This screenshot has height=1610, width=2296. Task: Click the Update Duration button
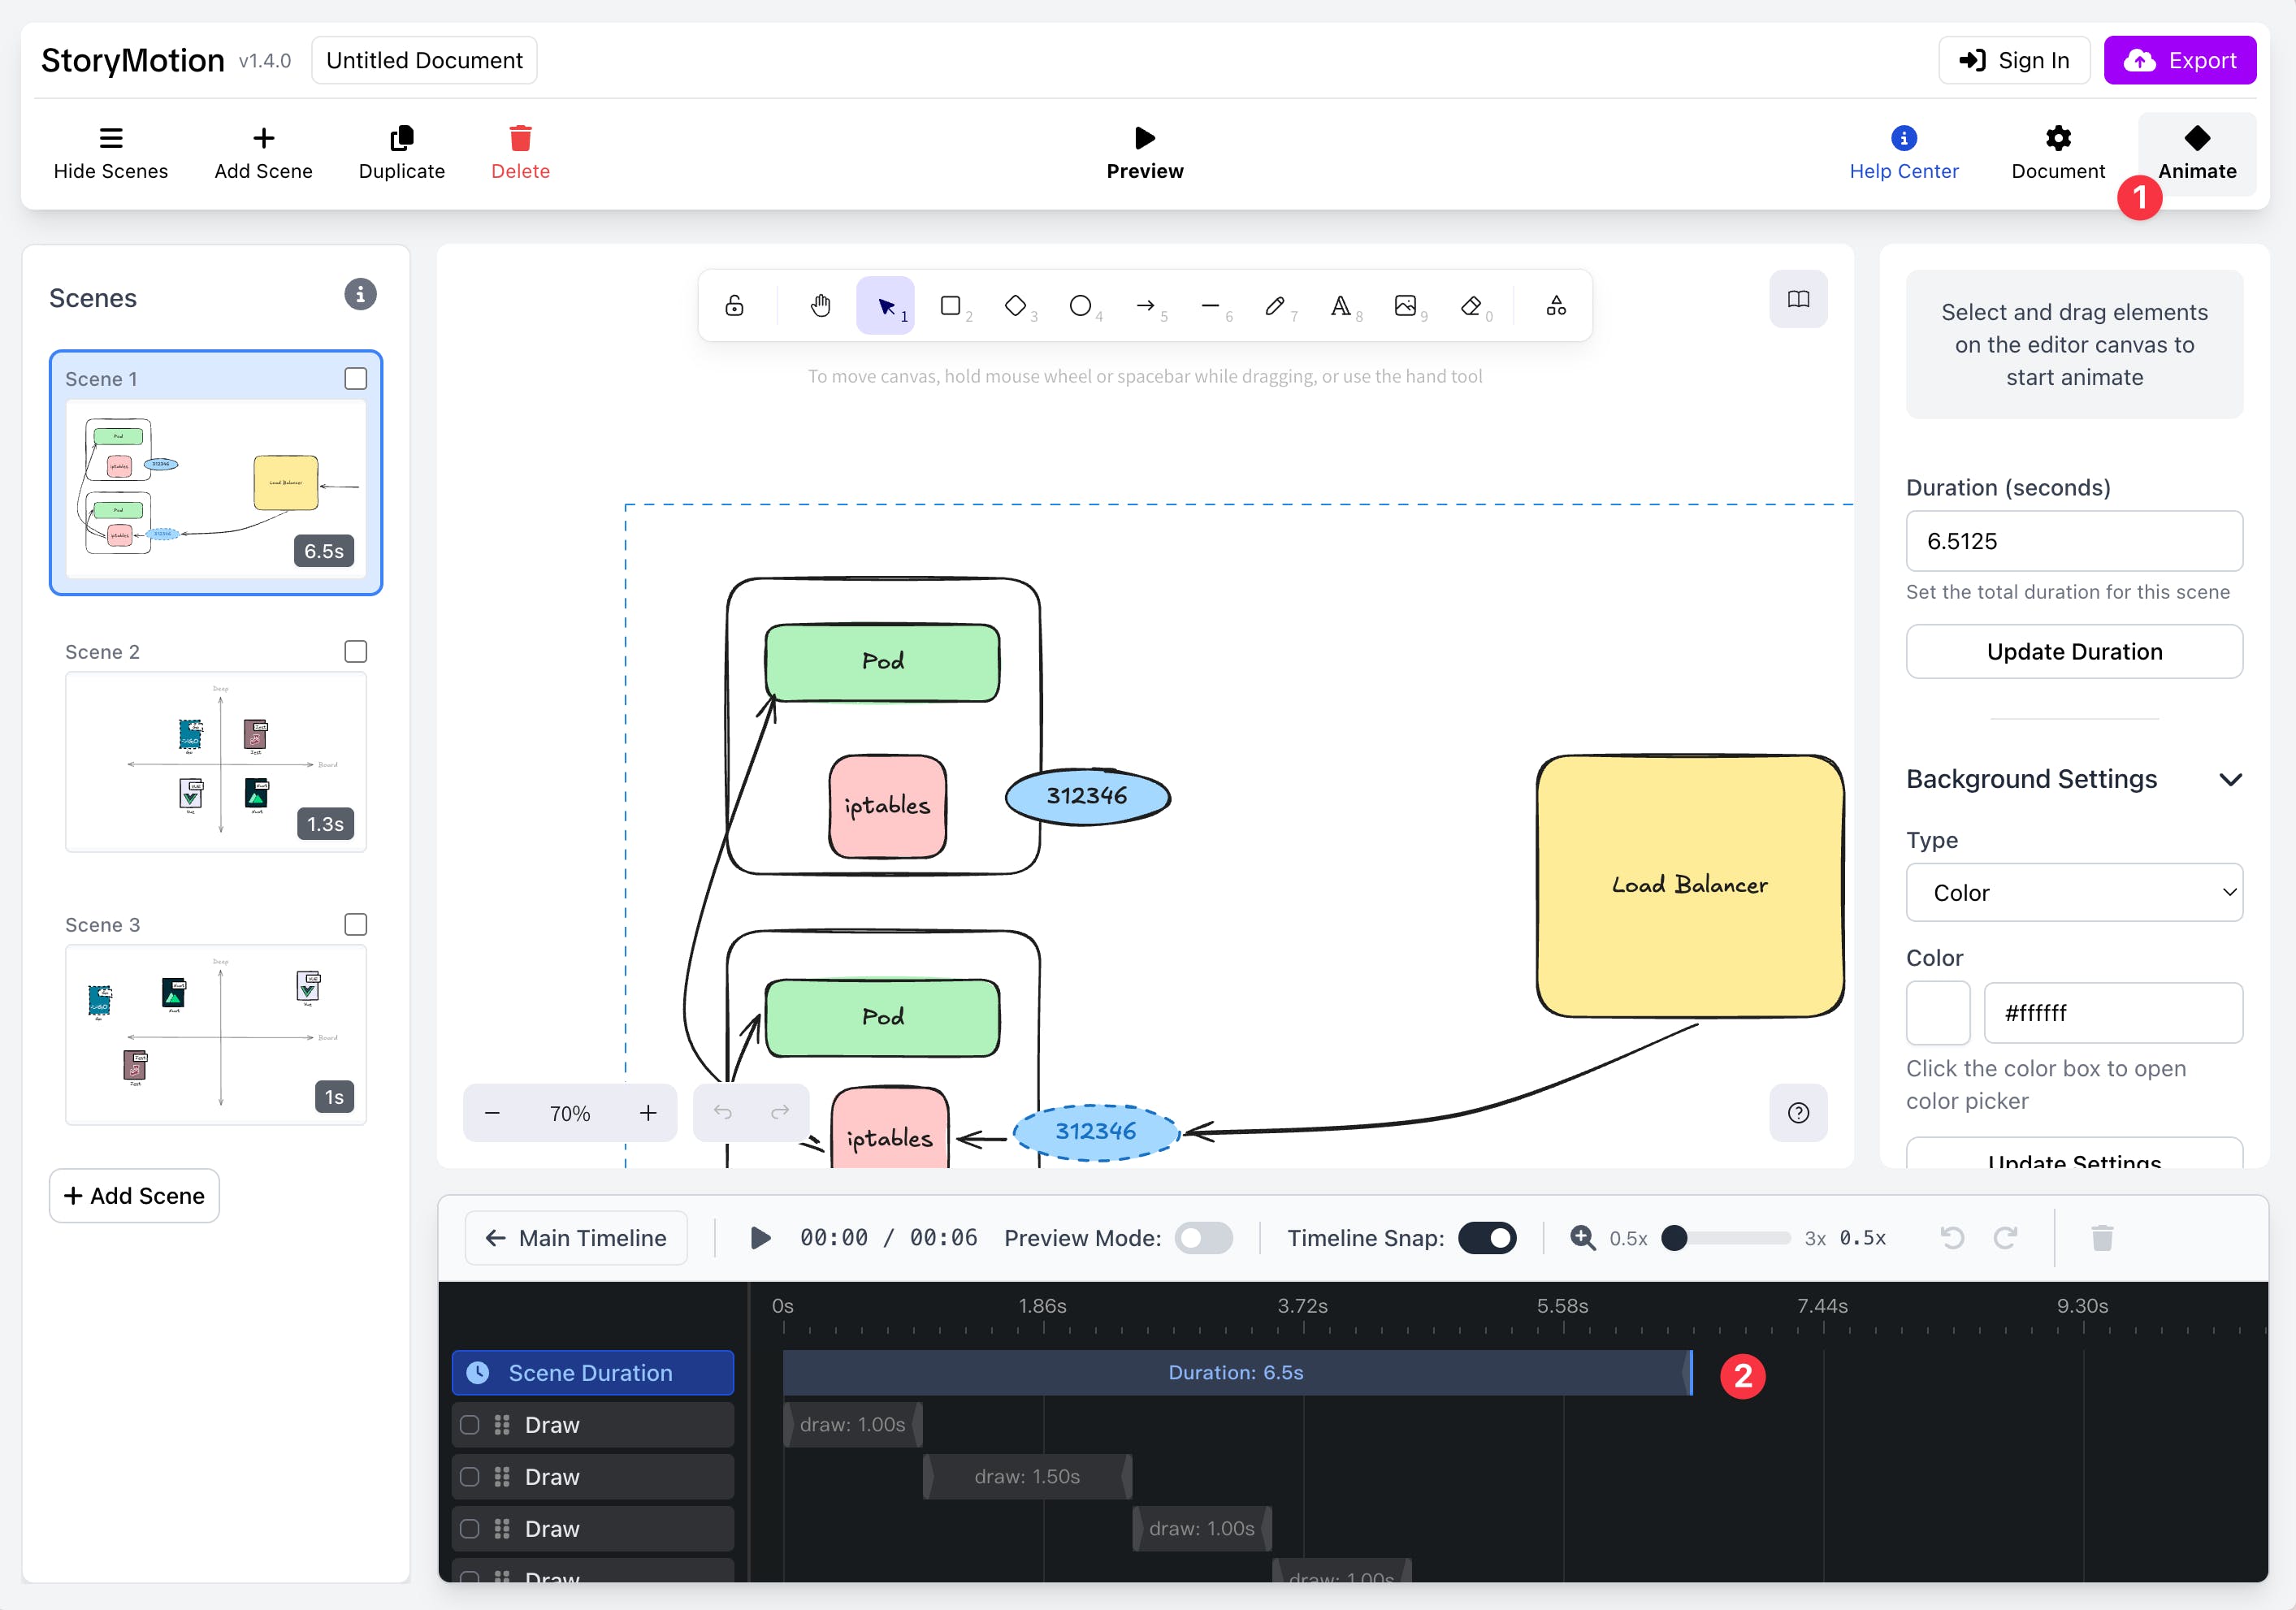pos(2074,651)
